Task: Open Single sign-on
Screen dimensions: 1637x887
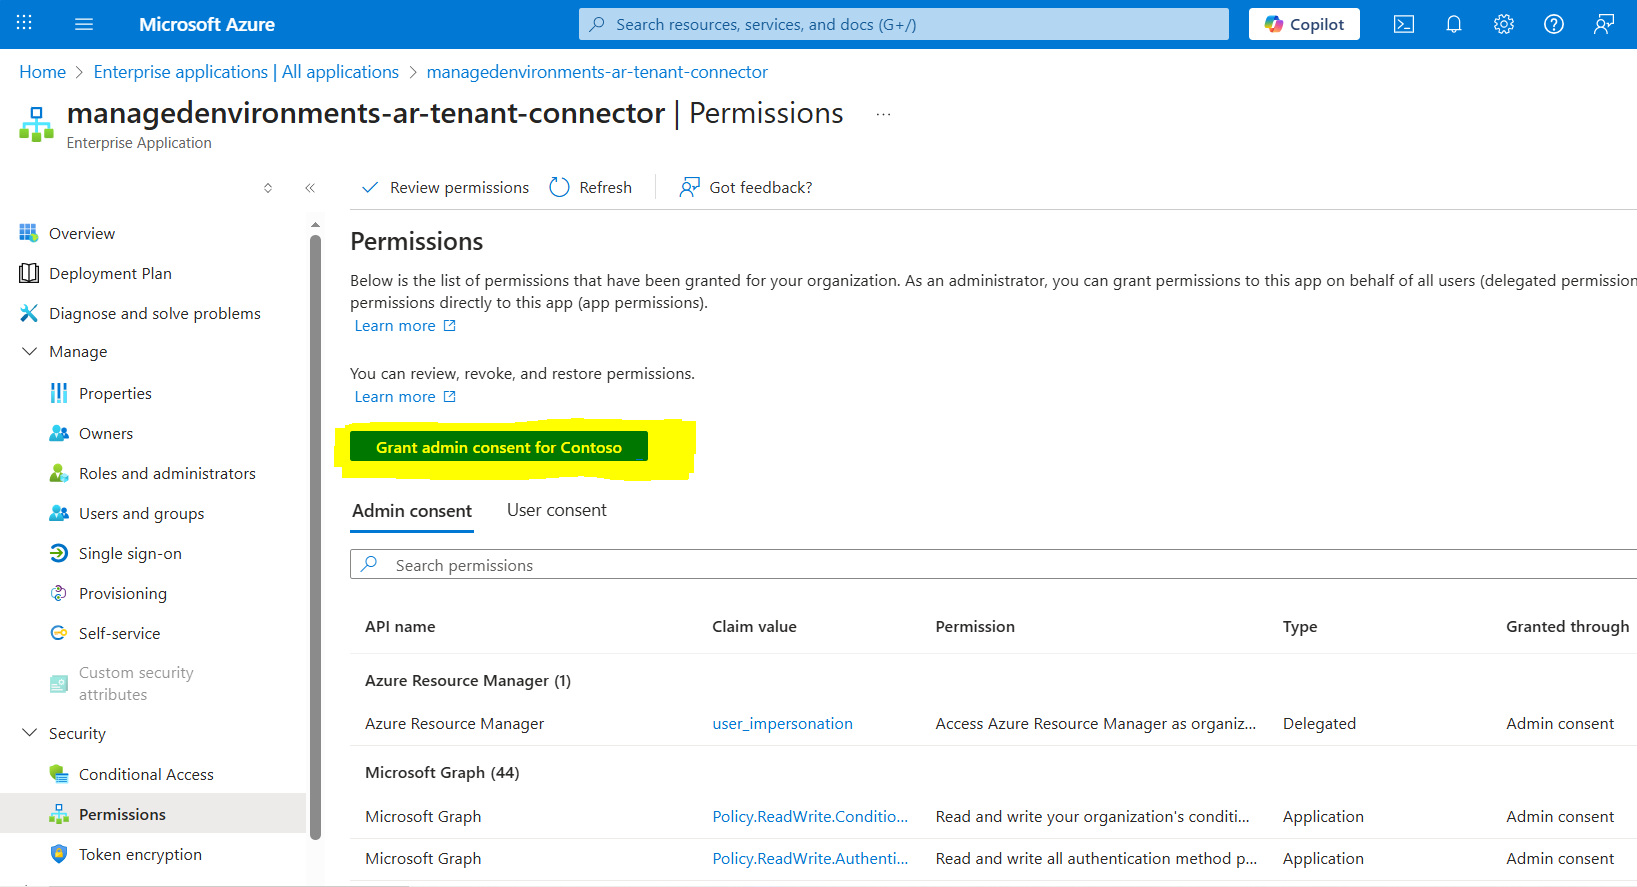Action: [130, 553]
